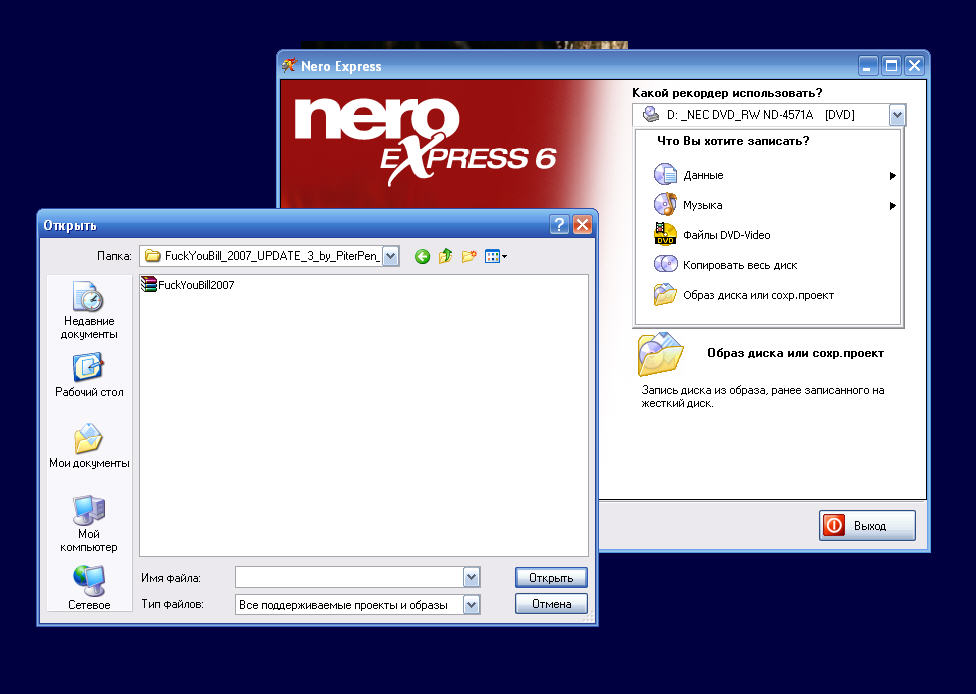Click the Nero Express title bar icon

pyautogui.click(x=289, y=65)
